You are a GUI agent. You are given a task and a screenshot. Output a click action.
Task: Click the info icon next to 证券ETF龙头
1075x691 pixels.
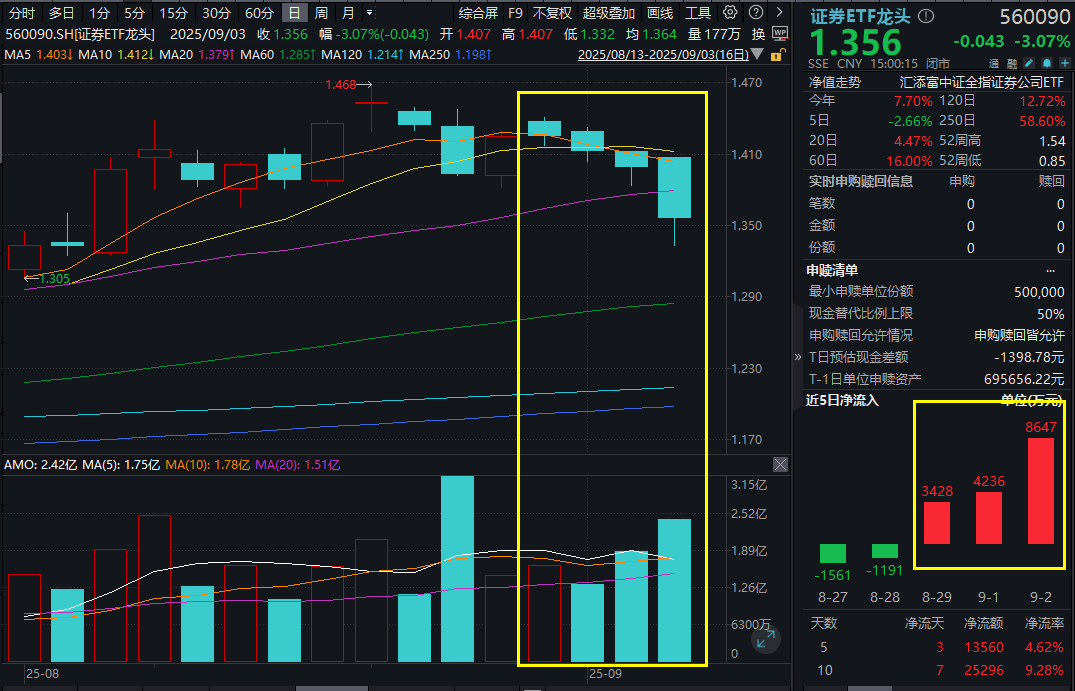point(926,16)
